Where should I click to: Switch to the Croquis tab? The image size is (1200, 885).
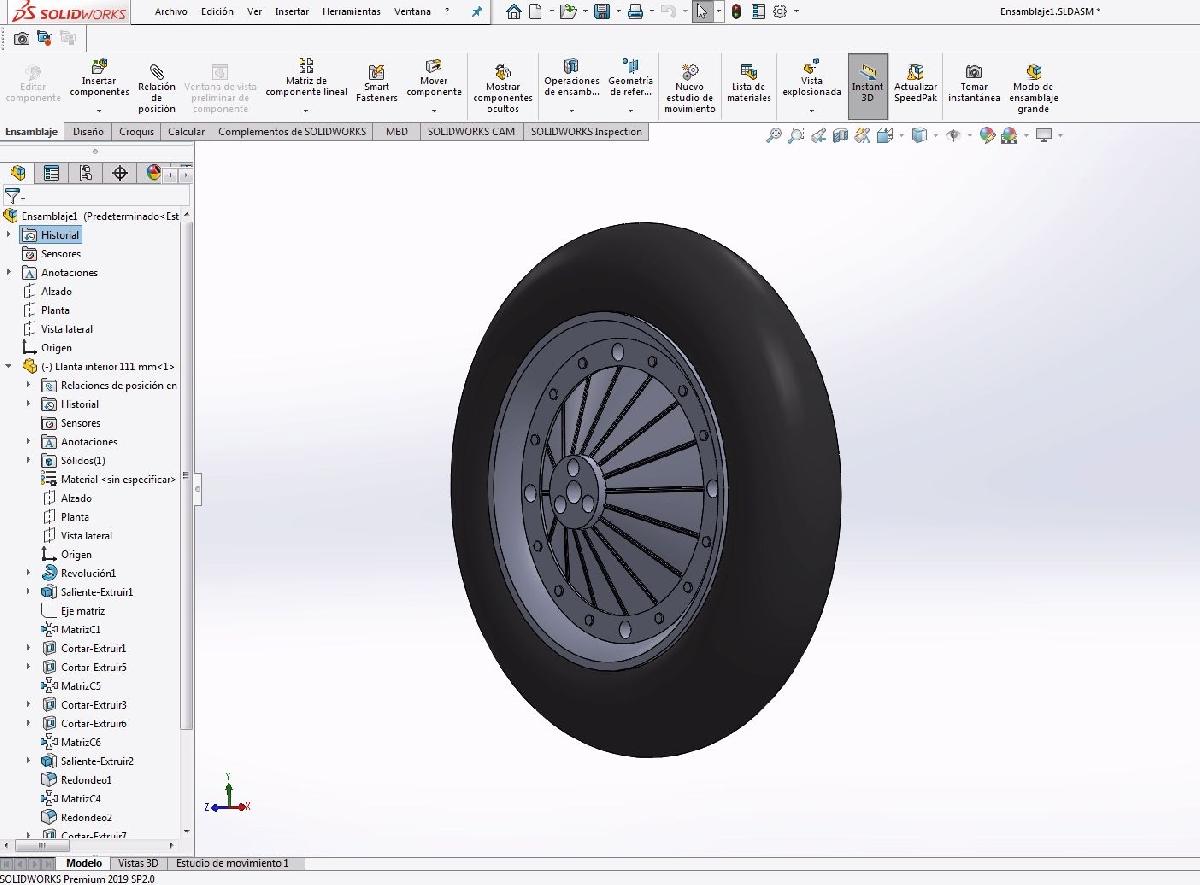click(136, 131)
